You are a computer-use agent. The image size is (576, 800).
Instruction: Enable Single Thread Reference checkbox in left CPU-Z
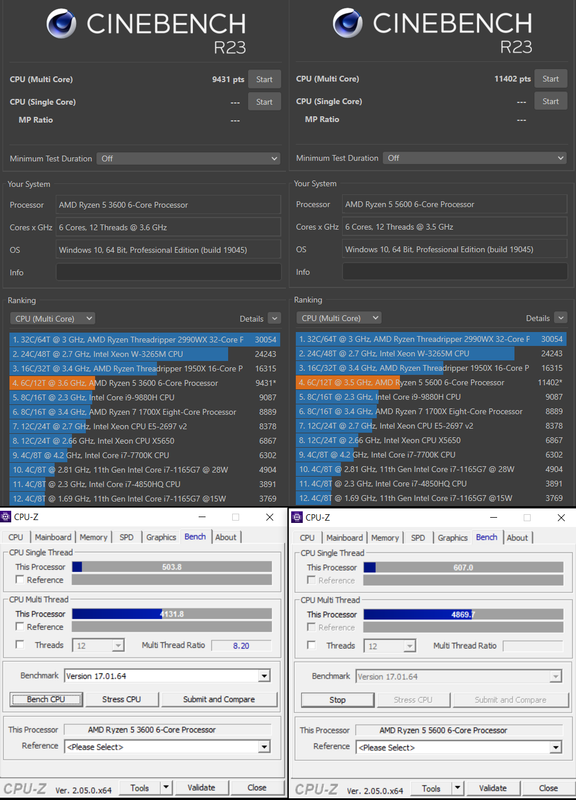[19, 580]
